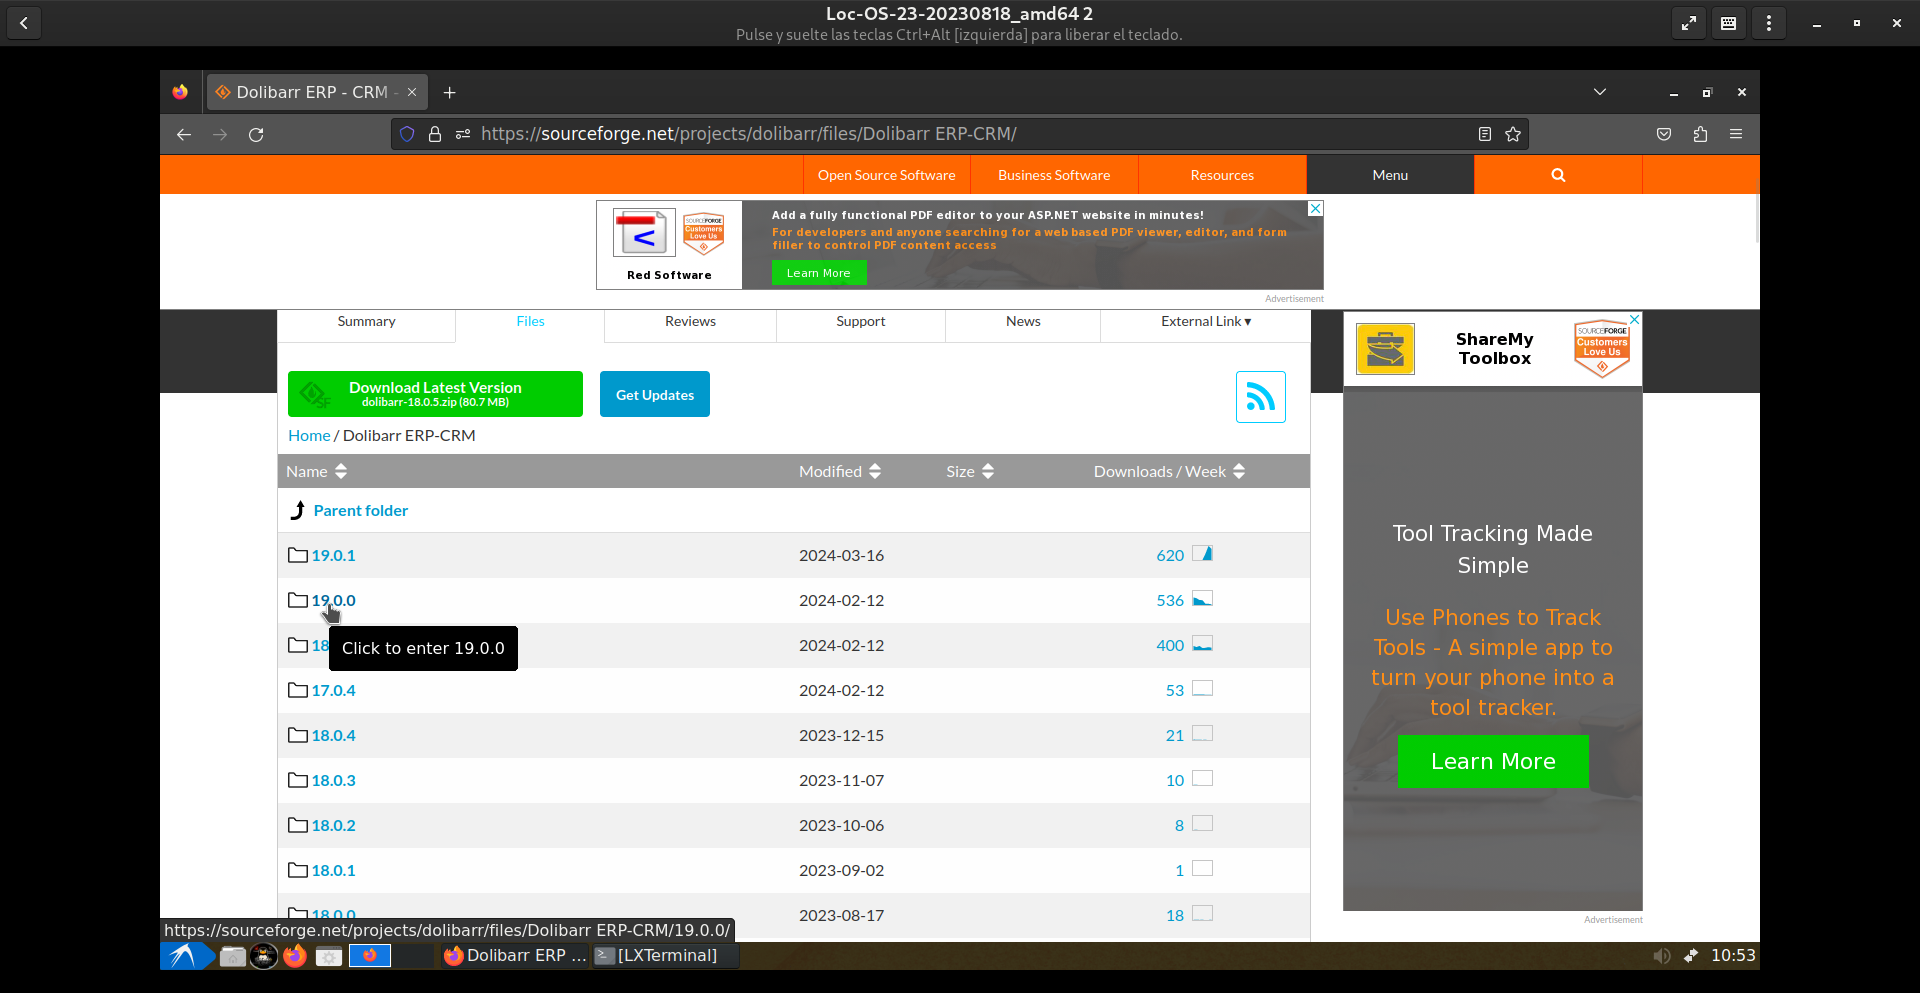Bookmark this page with the star icon
1920x993 pixels.
1512,134
